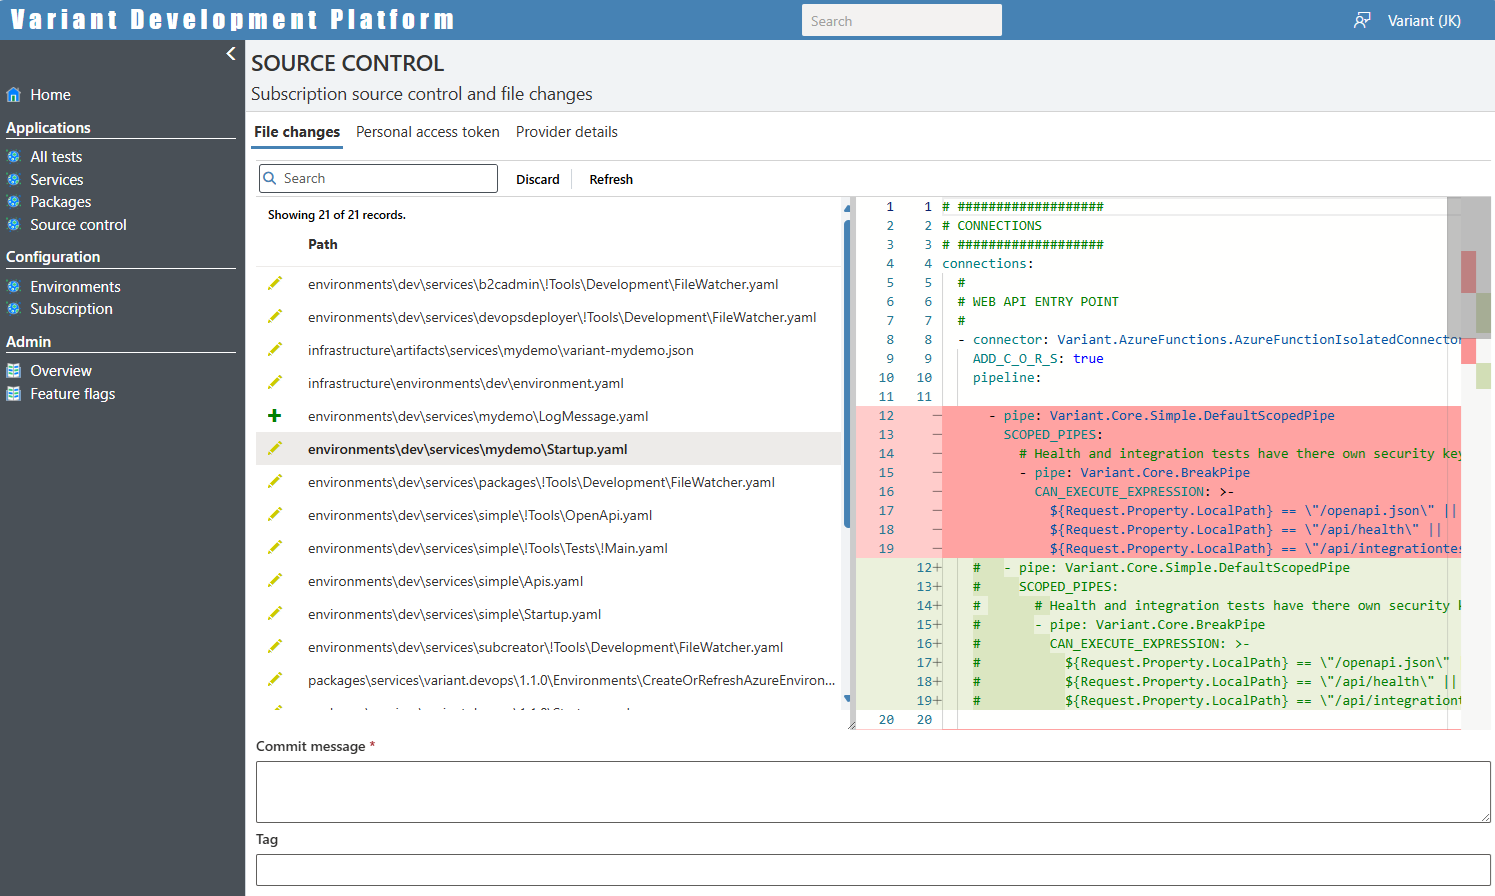The width and height of the screenshot is (1495, 896).
Task: Click the Home house icon in sidebar
Action: click(x=14, y=95)
